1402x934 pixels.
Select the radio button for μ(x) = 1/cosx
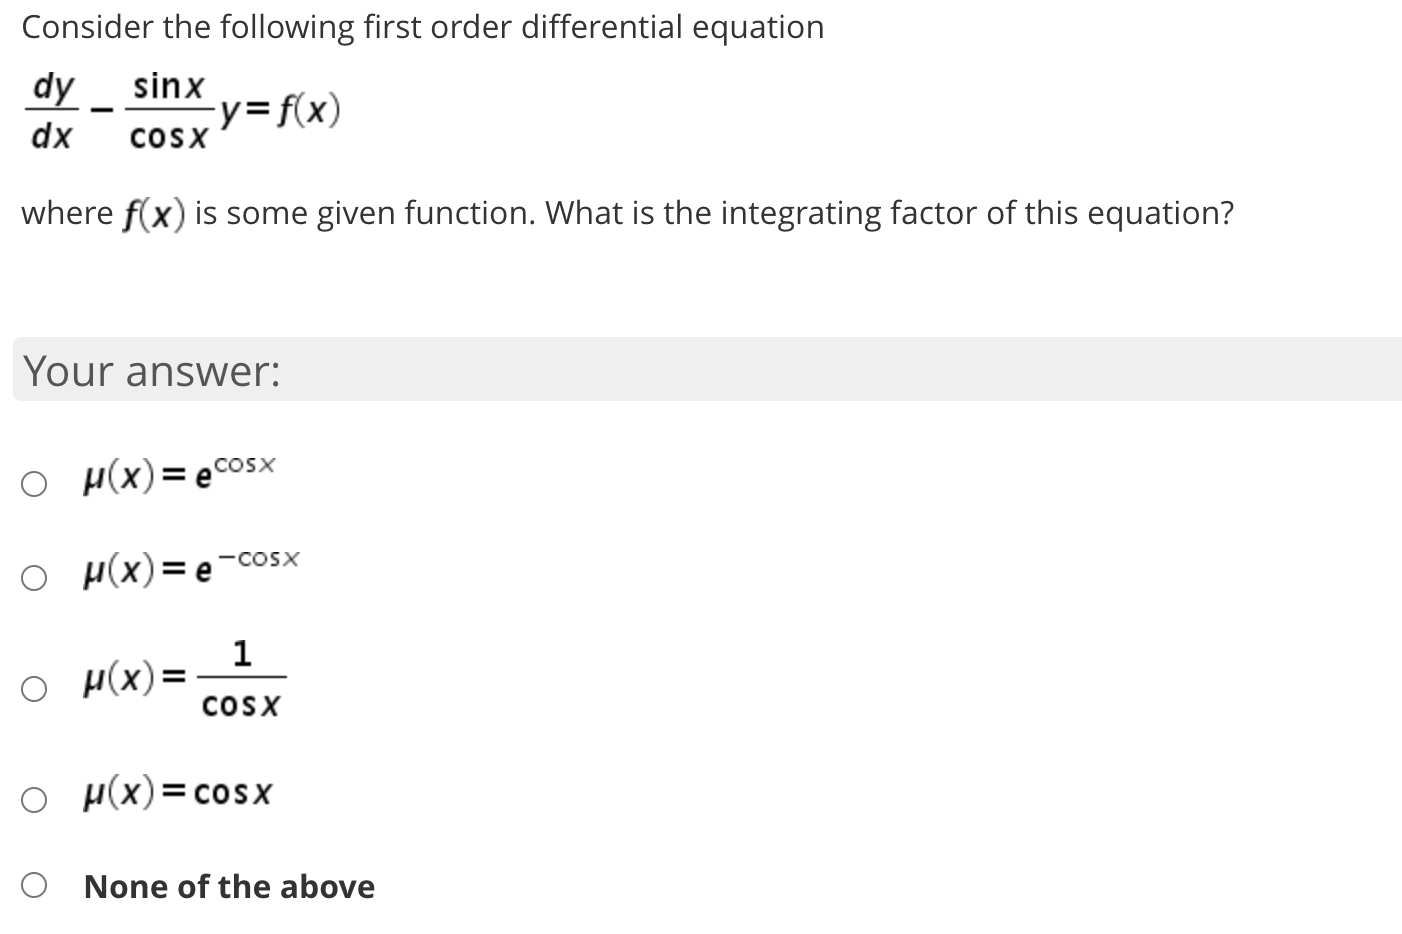[33, 686]
